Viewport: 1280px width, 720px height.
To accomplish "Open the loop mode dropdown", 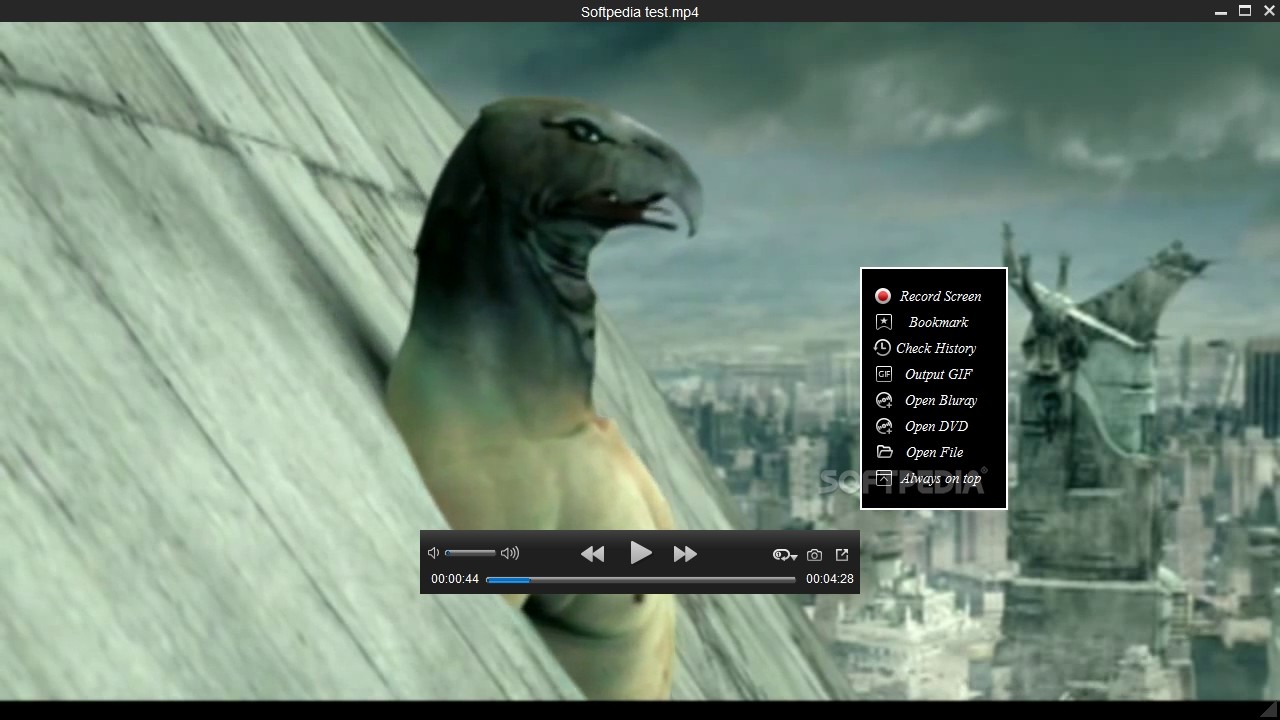I will coord(785,554).
